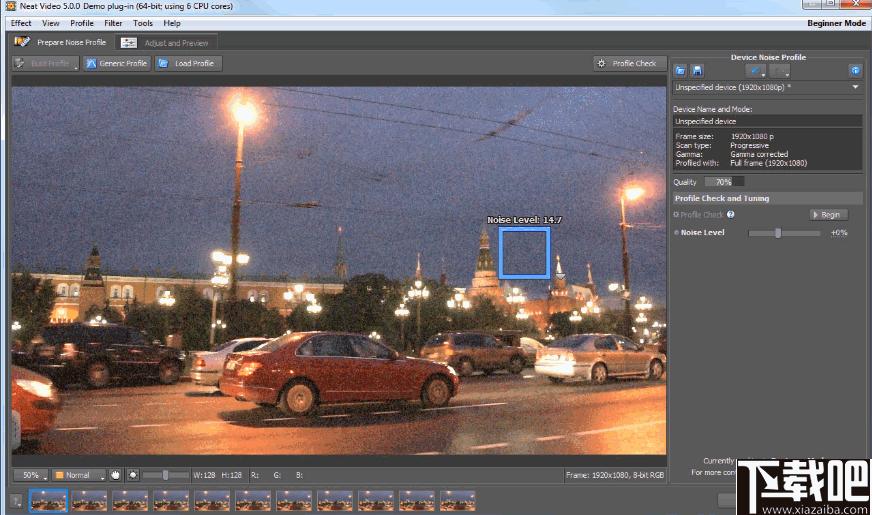
Task: Select the fifth frame thumbnail
Action: 212,501
